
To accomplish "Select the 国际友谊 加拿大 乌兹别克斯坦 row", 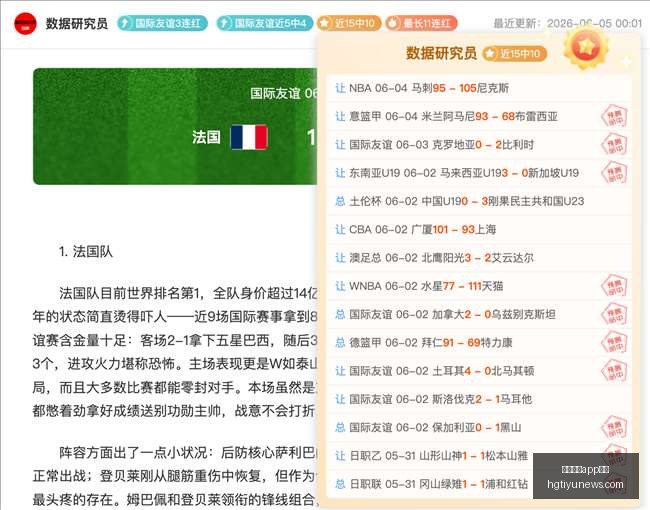I will [479, 314].
